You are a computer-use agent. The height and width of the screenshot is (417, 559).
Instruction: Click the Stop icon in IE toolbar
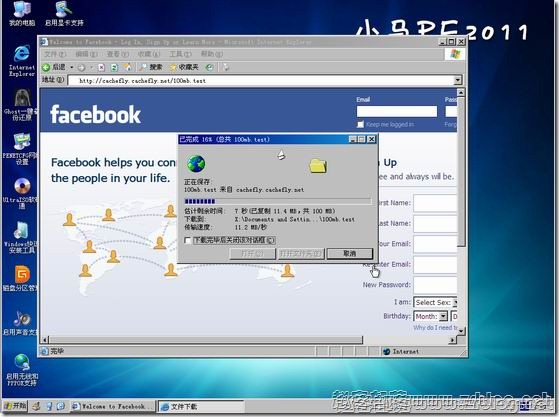pos(101,67)
